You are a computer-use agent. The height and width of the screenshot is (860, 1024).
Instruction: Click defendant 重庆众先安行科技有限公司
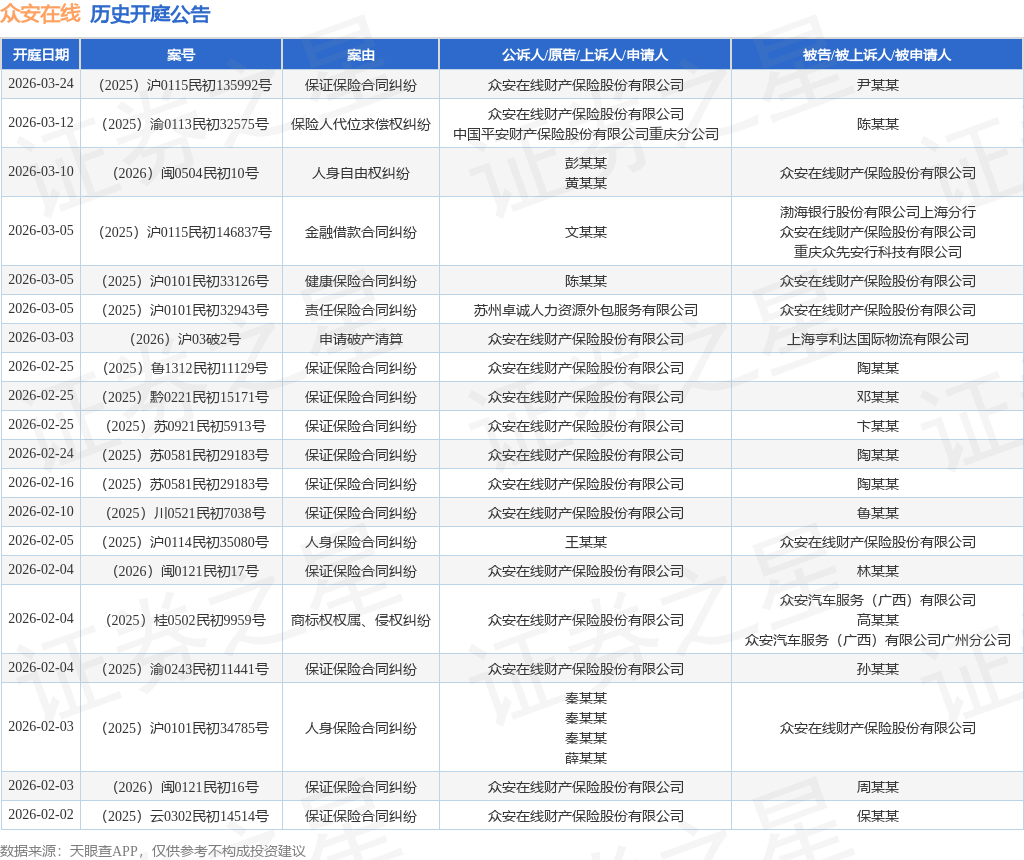[878, 251]
